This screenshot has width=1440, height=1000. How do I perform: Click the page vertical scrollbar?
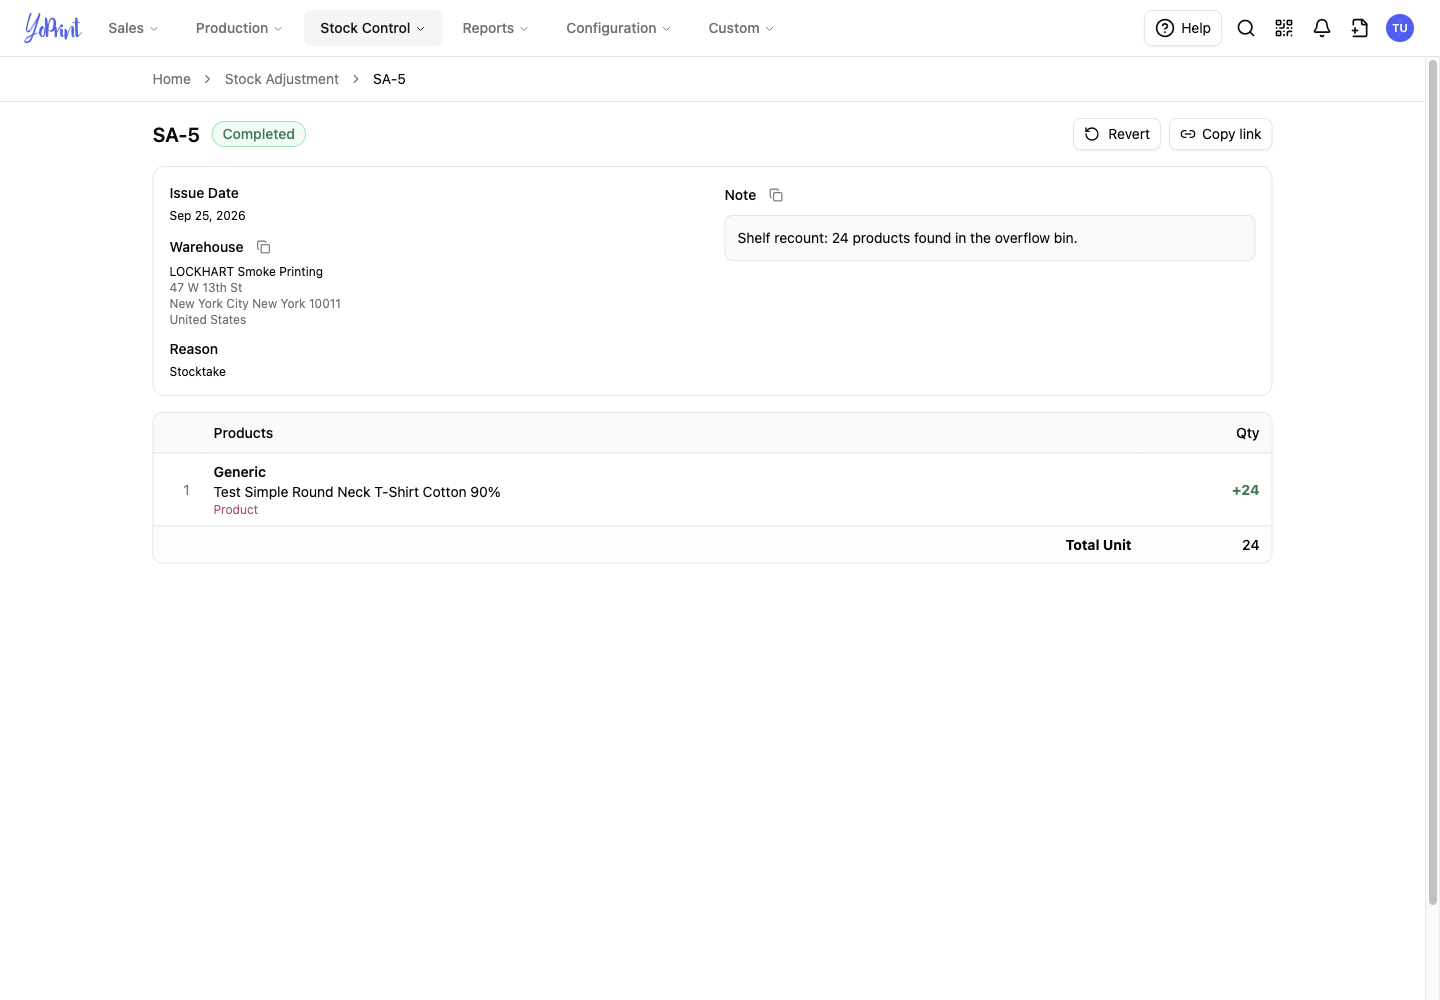pos(1433,483)
